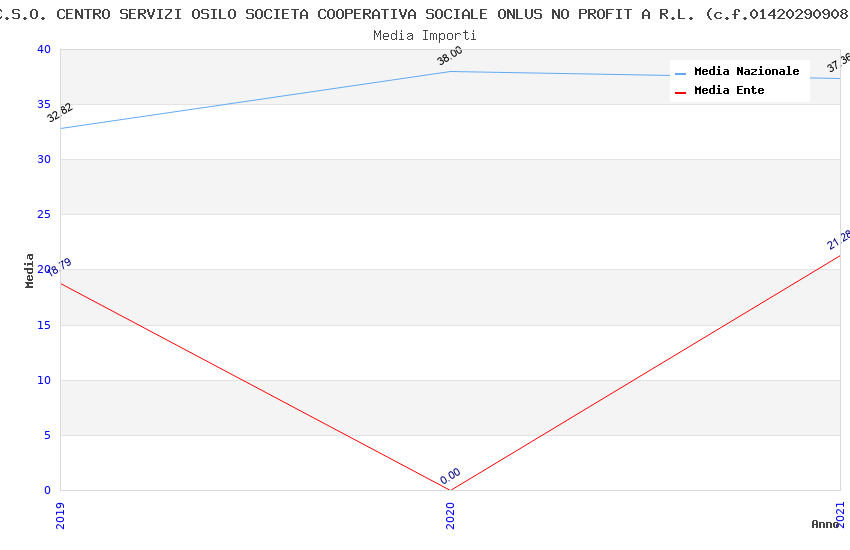The image size is (850, 550).
Task: Click the 10 y-axis tick label
Action: tap(43, 380)
